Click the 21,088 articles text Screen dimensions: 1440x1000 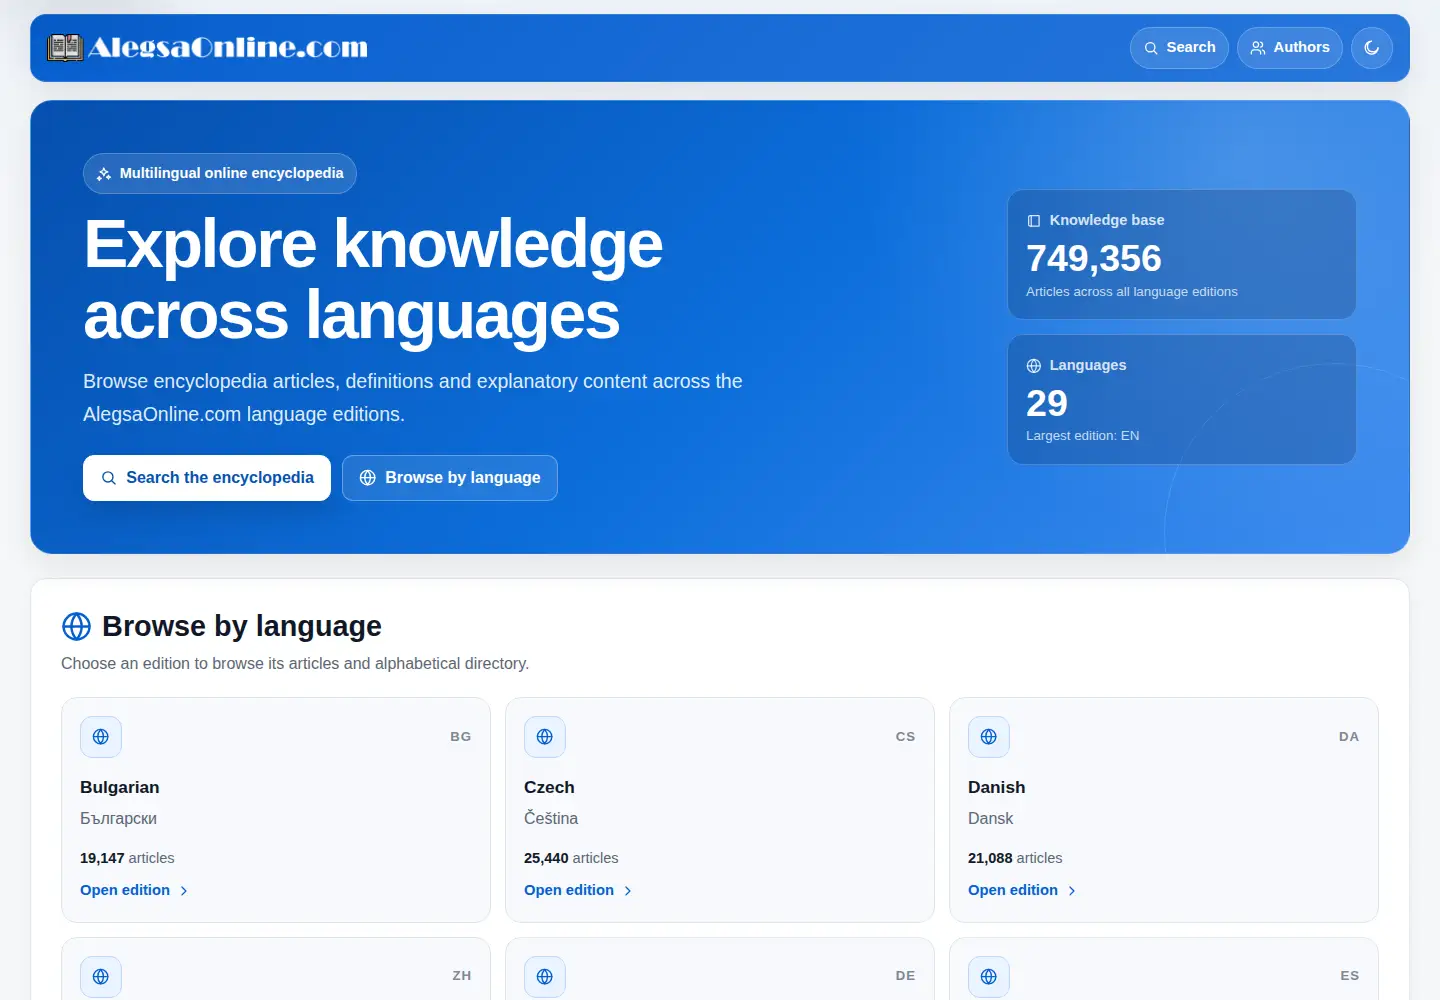1015,858
